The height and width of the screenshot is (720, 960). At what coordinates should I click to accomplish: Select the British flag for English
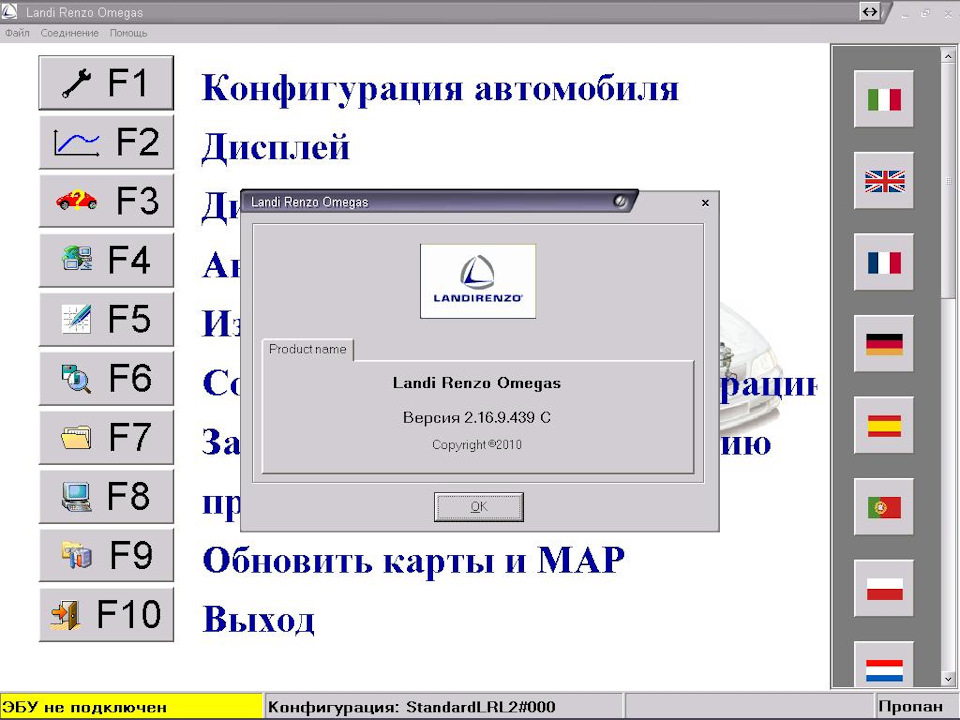883,181
